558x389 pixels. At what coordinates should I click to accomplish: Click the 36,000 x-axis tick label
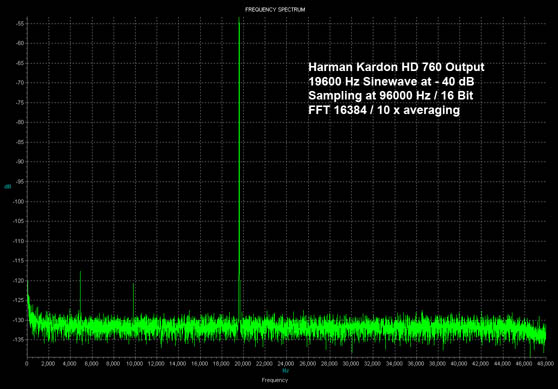click(415, 364)
